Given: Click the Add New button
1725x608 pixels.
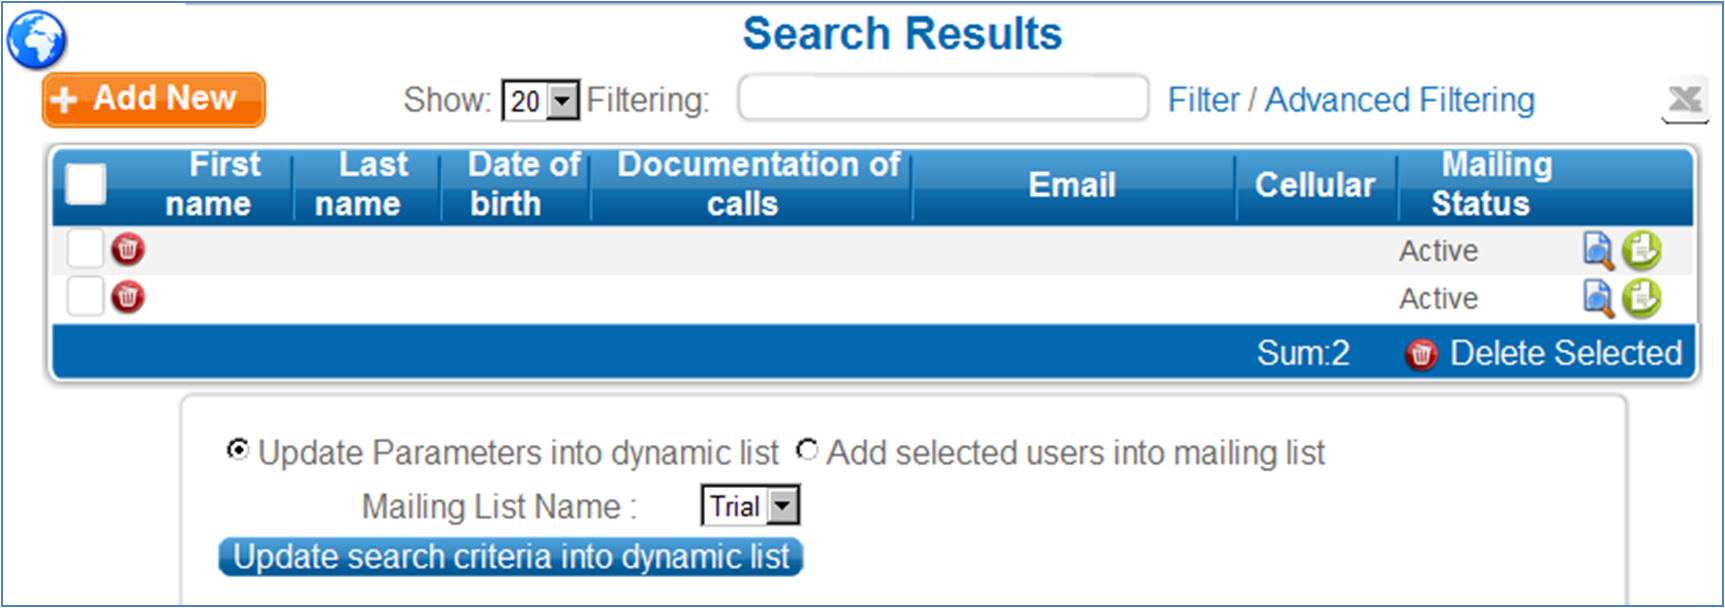Looking at the screenshot, I should pos(154,100).
